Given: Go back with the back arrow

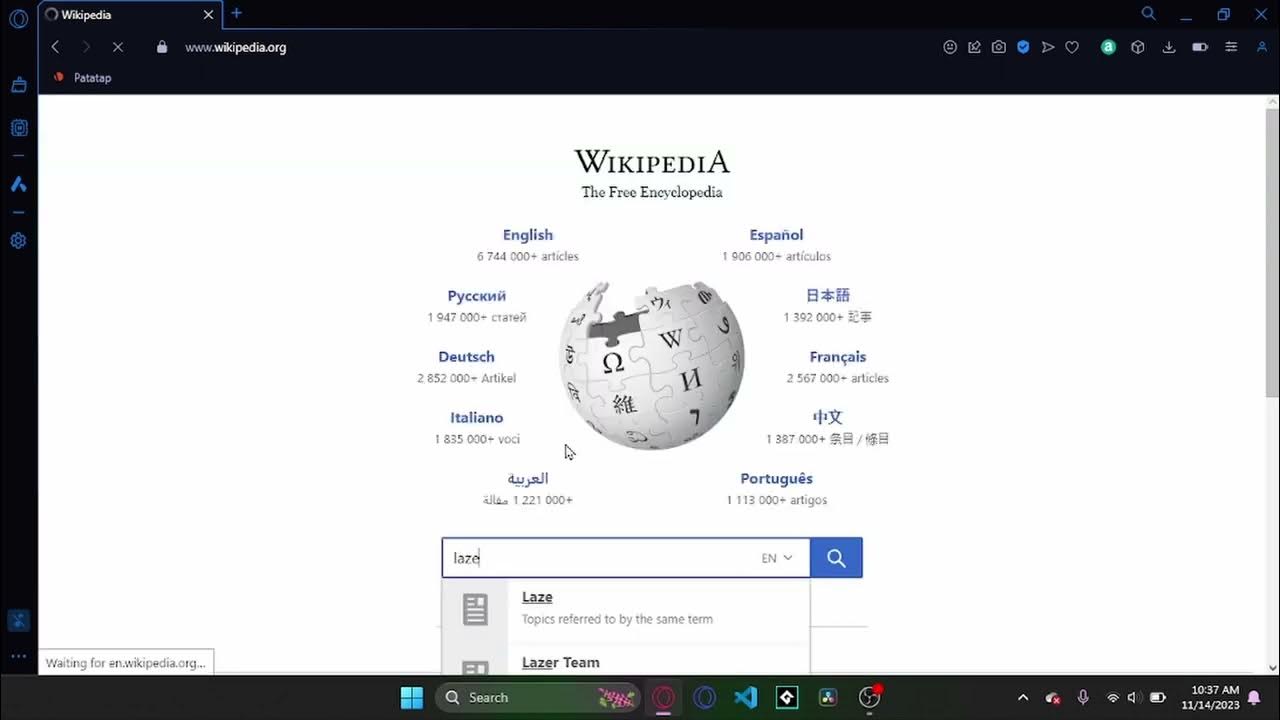Looking at the screenshot, I should (x=56, y=47).
